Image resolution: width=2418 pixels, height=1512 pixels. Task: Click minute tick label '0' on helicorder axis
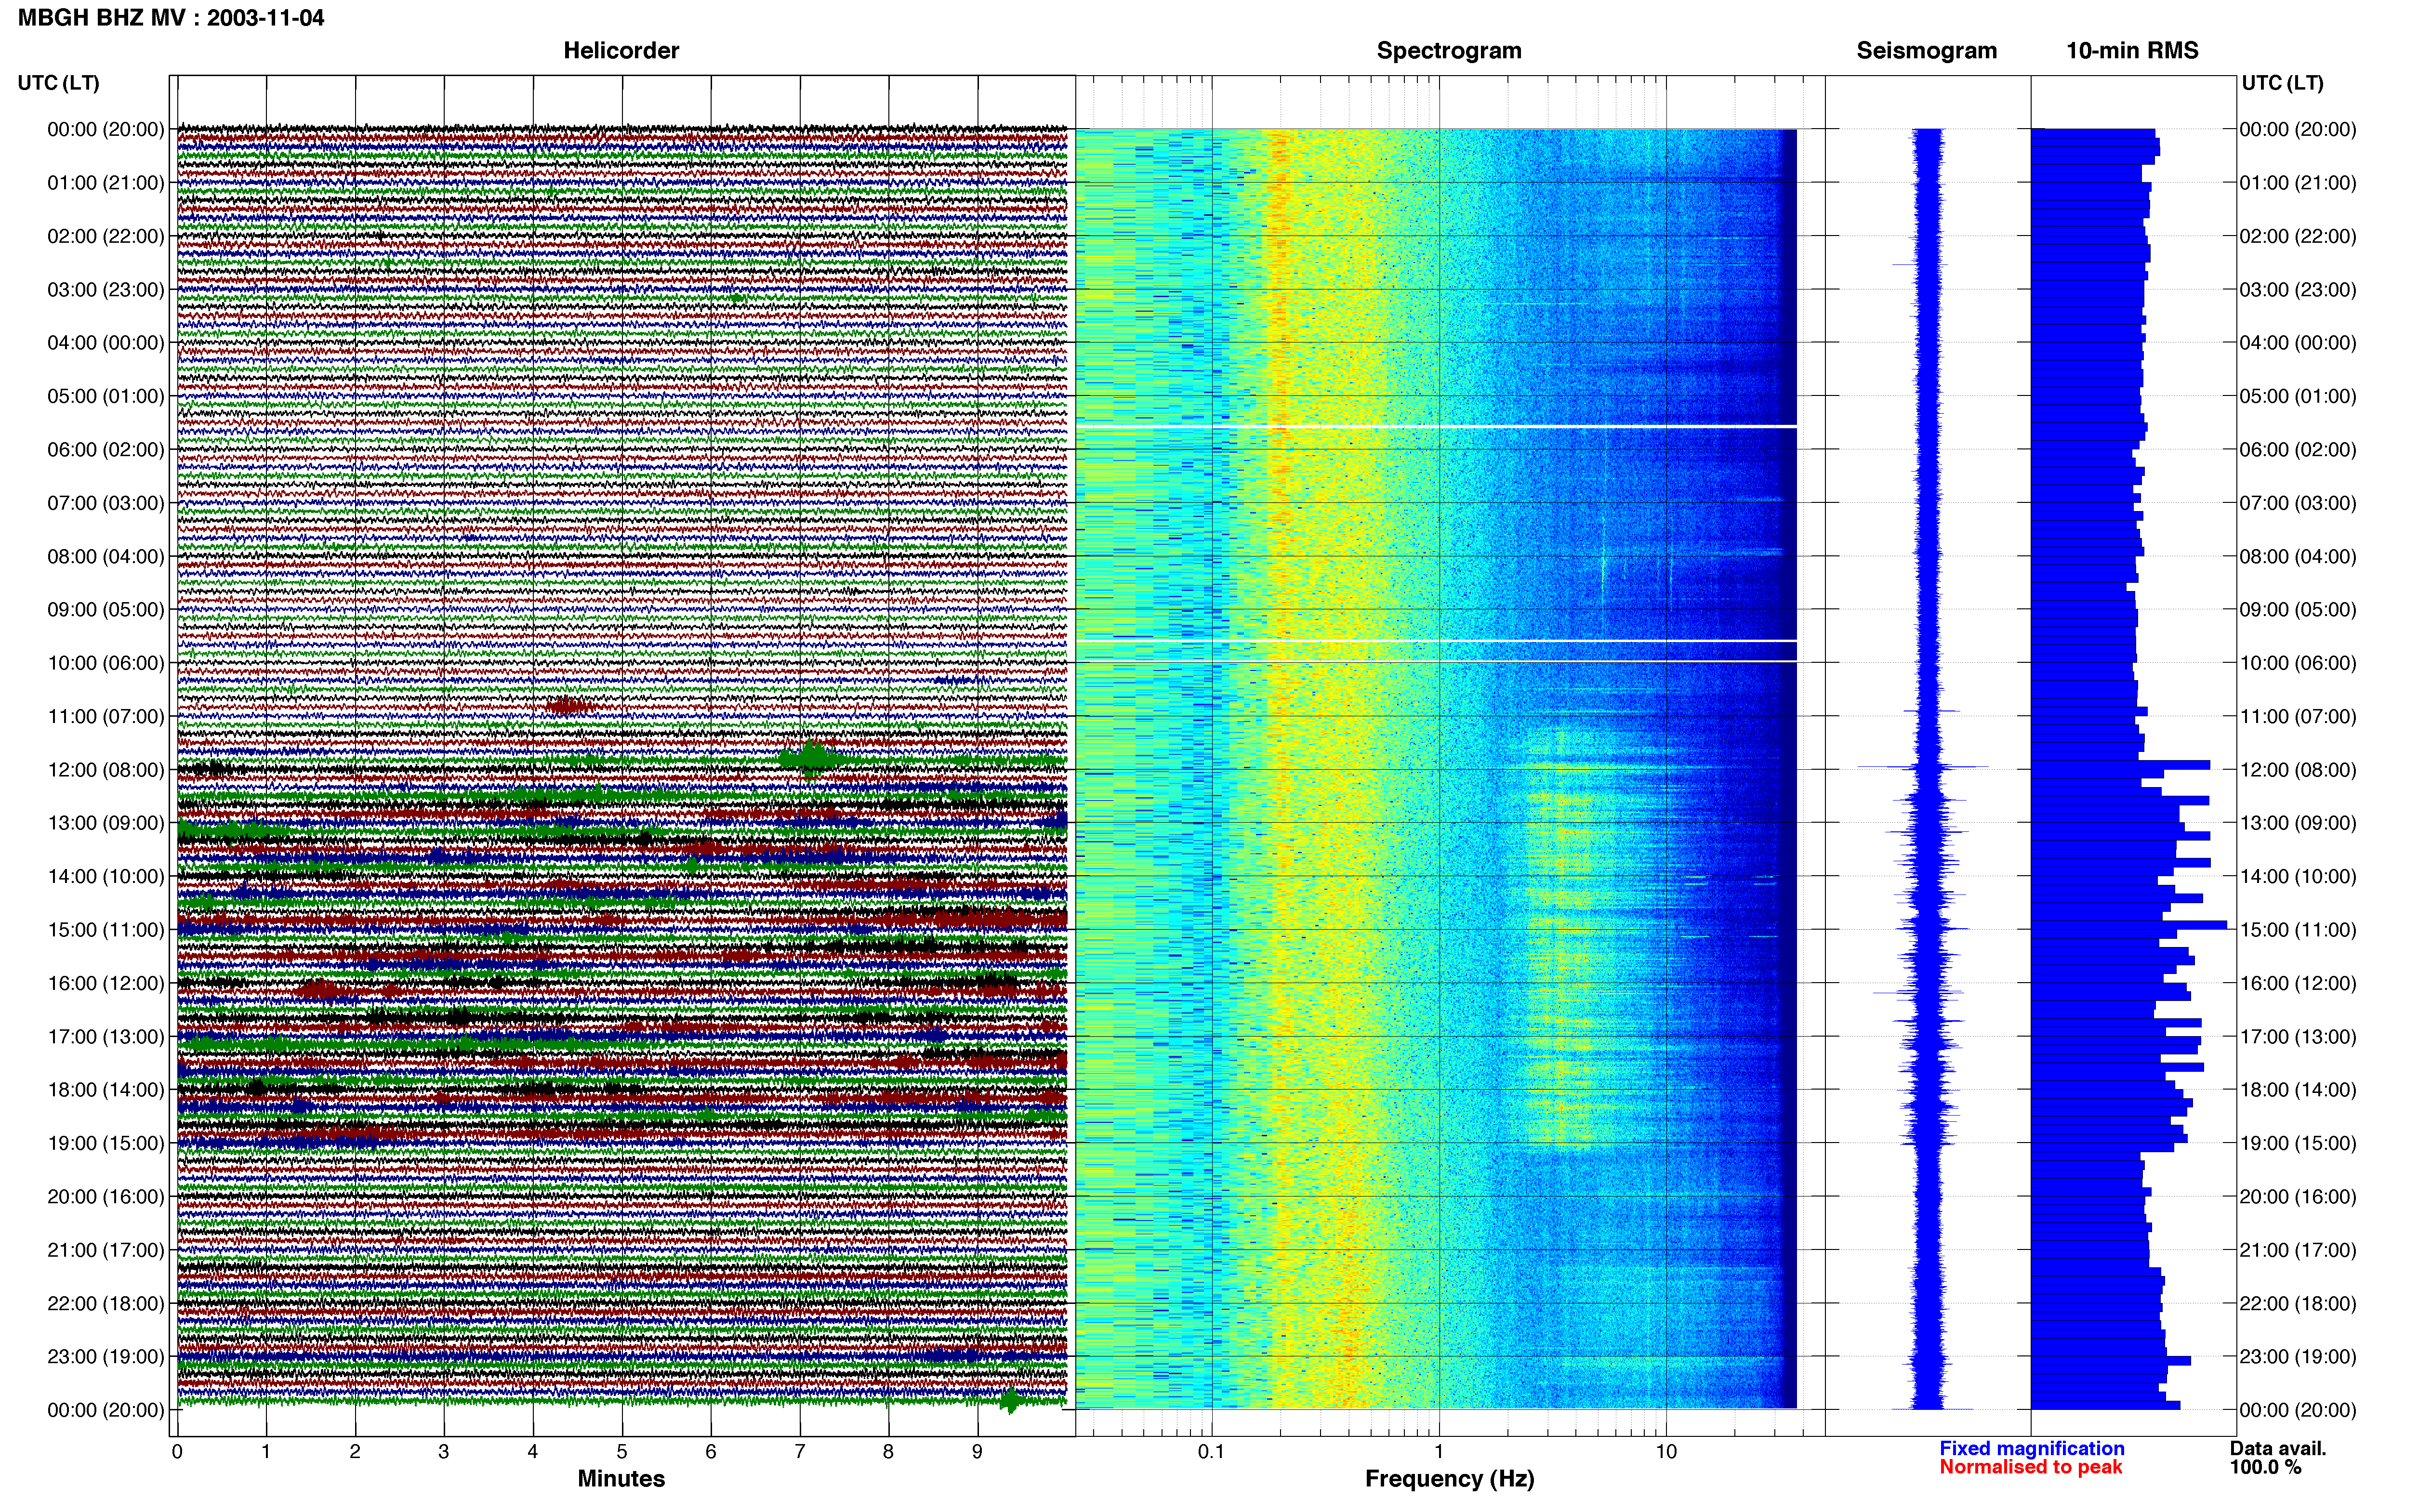[177, 1451]
